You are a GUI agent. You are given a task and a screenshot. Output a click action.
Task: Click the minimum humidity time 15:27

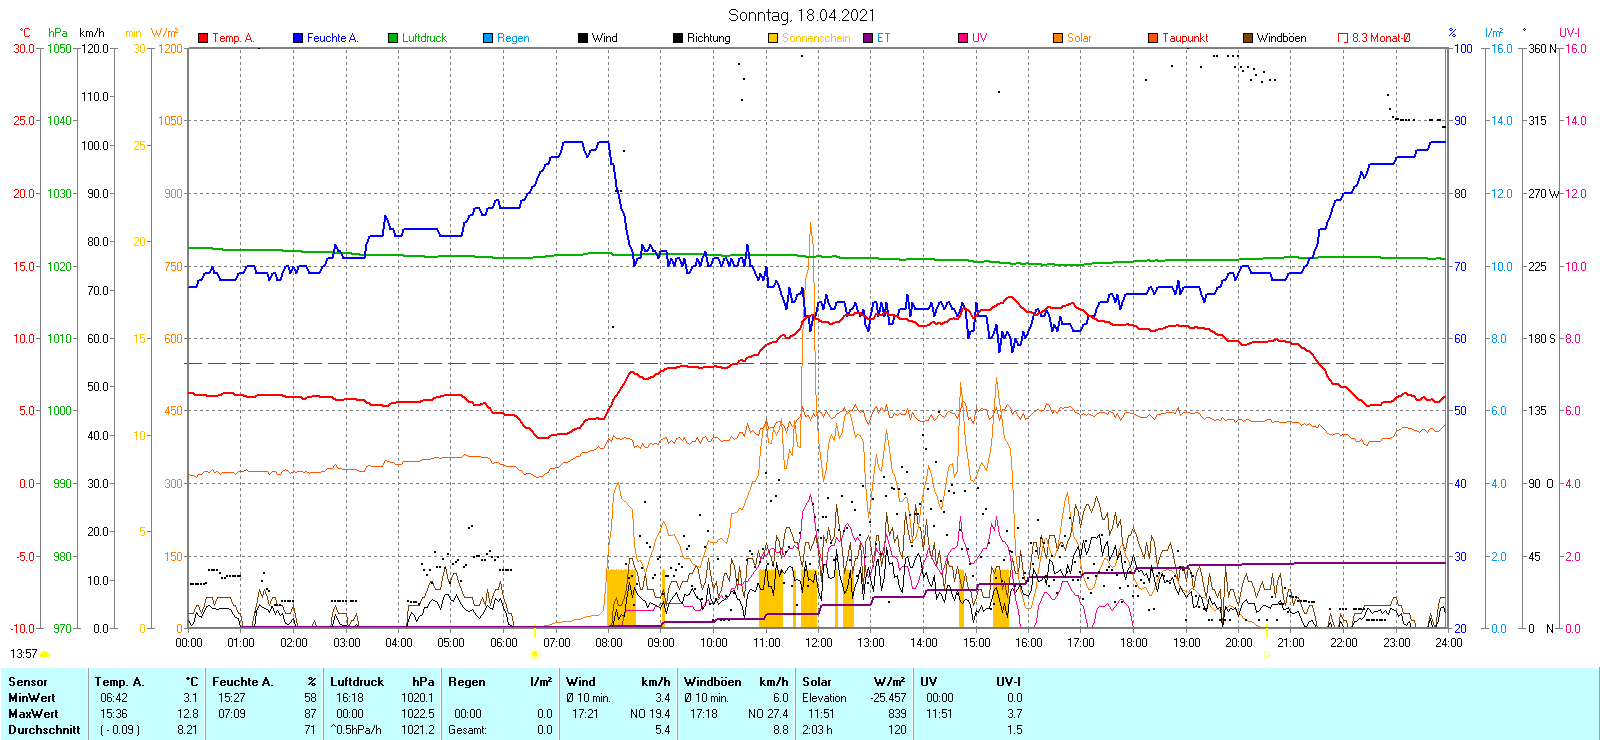click(232, 698)
